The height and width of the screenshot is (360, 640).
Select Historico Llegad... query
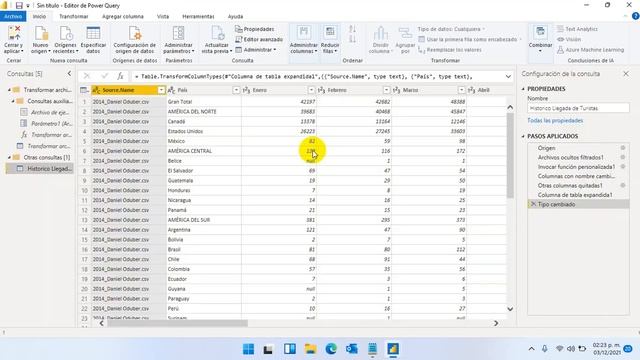(40, 169)
